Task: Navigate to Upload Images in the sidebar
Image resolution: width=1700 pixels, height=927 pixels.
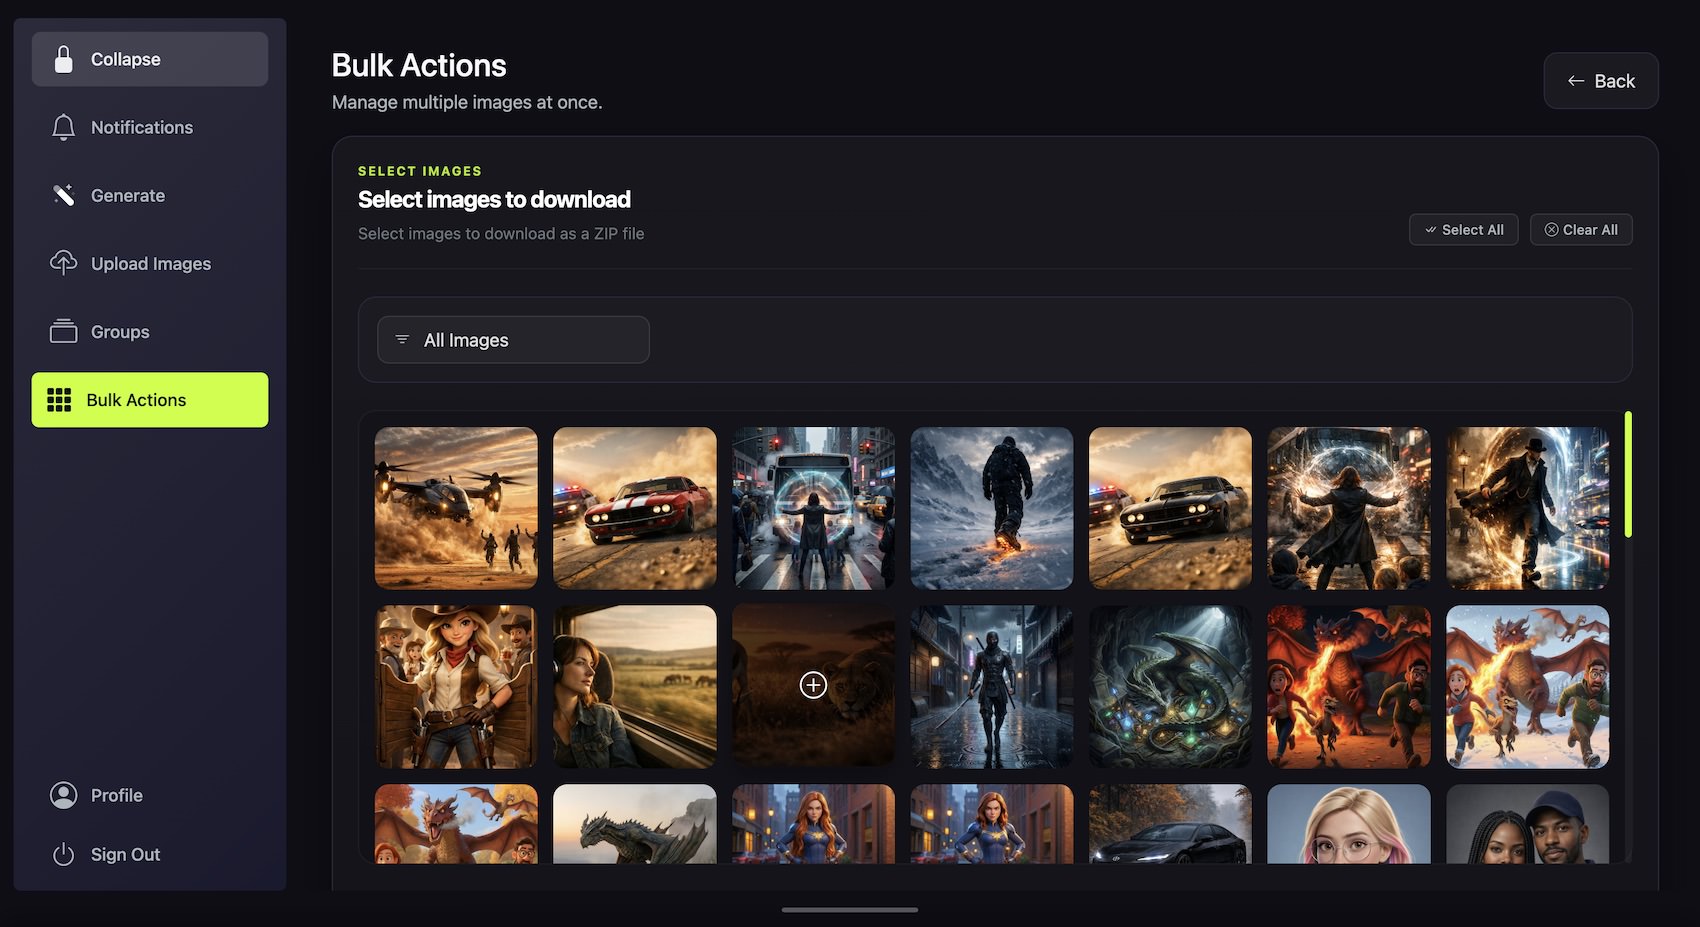Action: 150,263
